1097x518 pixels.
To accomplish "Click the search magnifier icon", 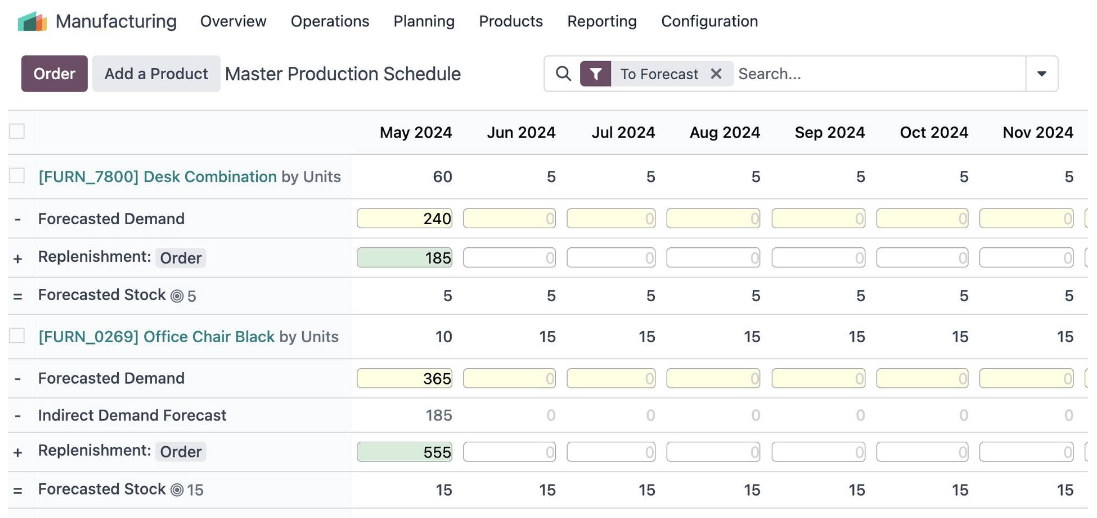I will (x=563, y=74).
